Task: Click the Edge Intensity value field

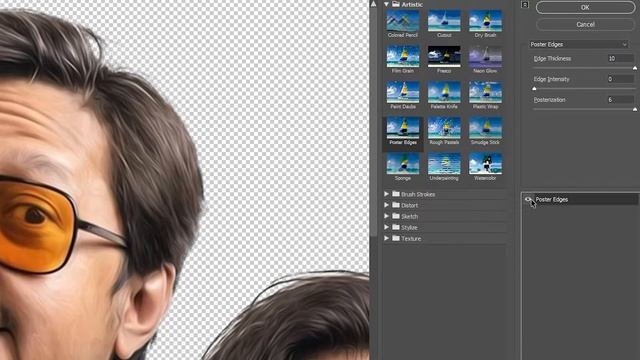Action: click(x=620, y=79)
